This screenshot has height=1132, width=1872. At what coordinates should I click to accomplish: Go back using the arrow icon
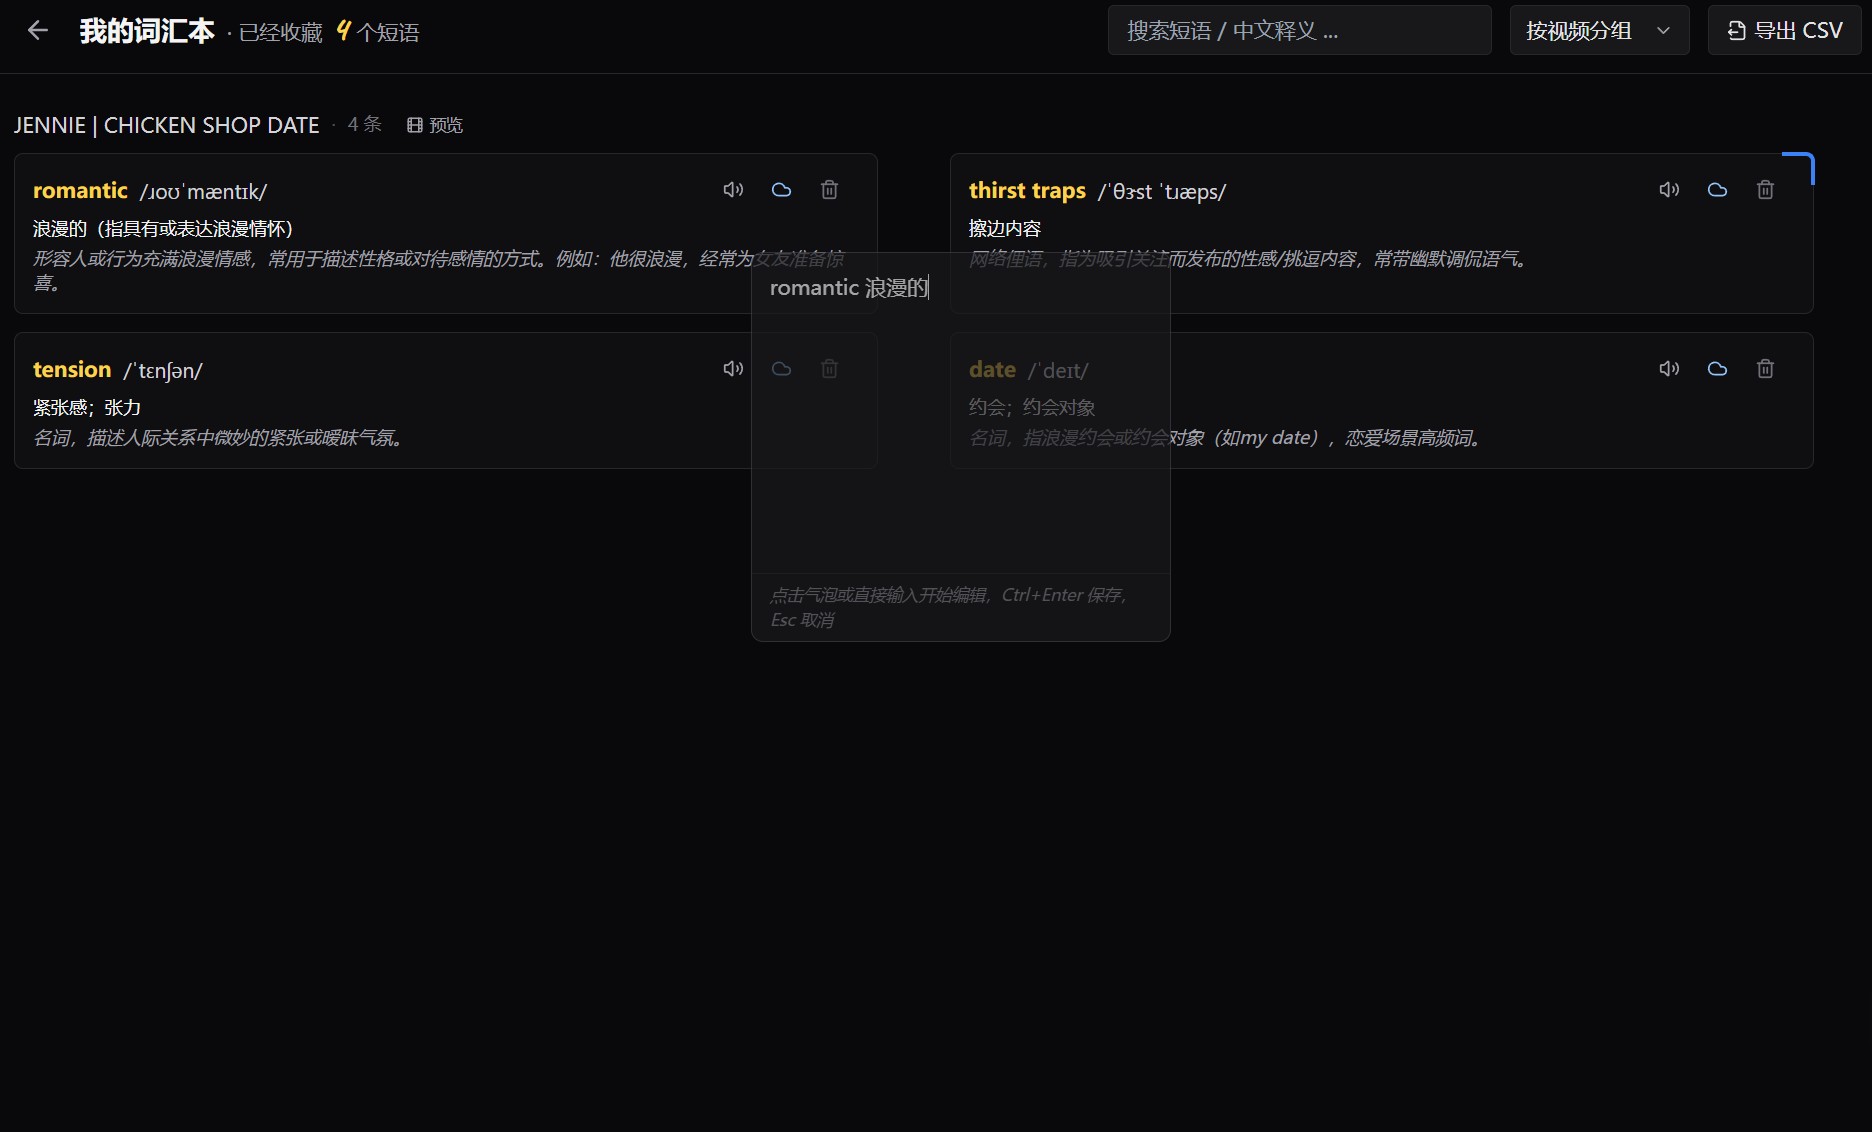coord(38,31)
